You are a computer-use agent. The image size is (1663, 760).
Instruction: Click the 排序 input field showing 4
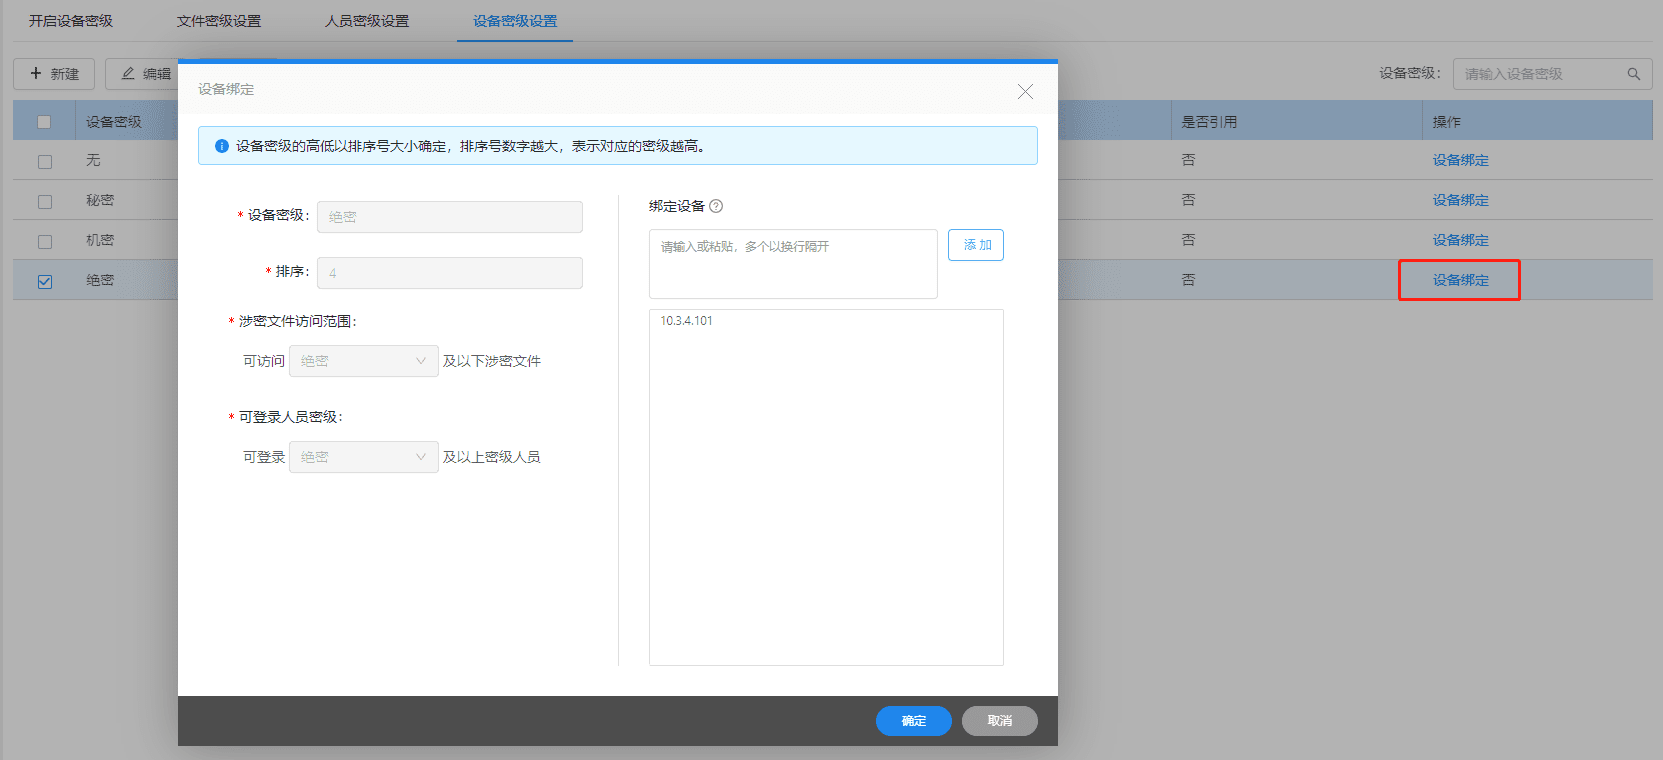[x=450, y=273]
